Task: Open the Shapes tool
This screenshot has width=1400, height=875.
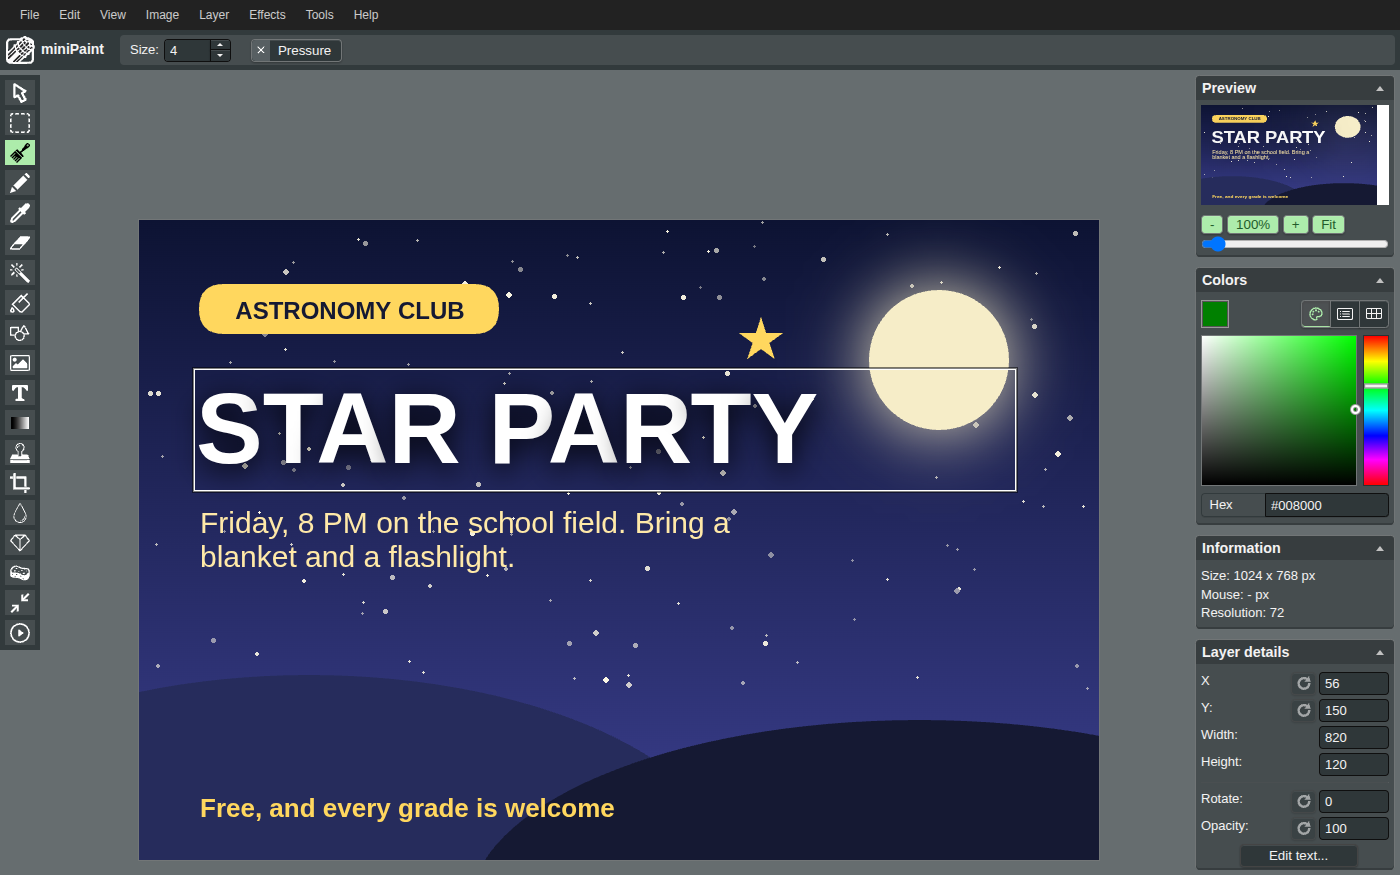Action: click(x=20, y=333)
